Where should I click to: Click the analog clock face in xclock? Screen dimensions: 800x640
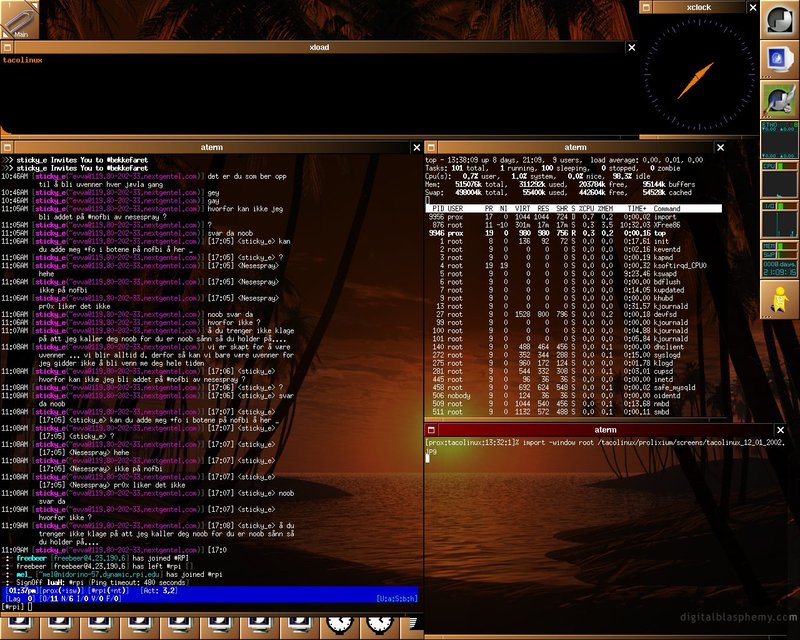tap(698, 75)
